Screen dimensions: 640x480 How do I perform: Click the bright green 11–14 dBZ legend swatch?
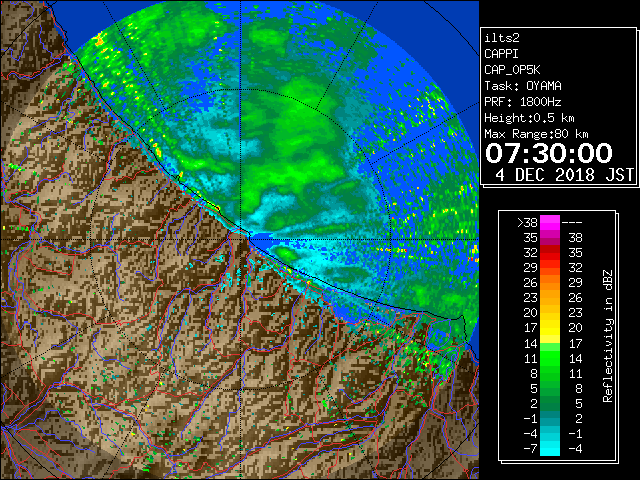550,358
